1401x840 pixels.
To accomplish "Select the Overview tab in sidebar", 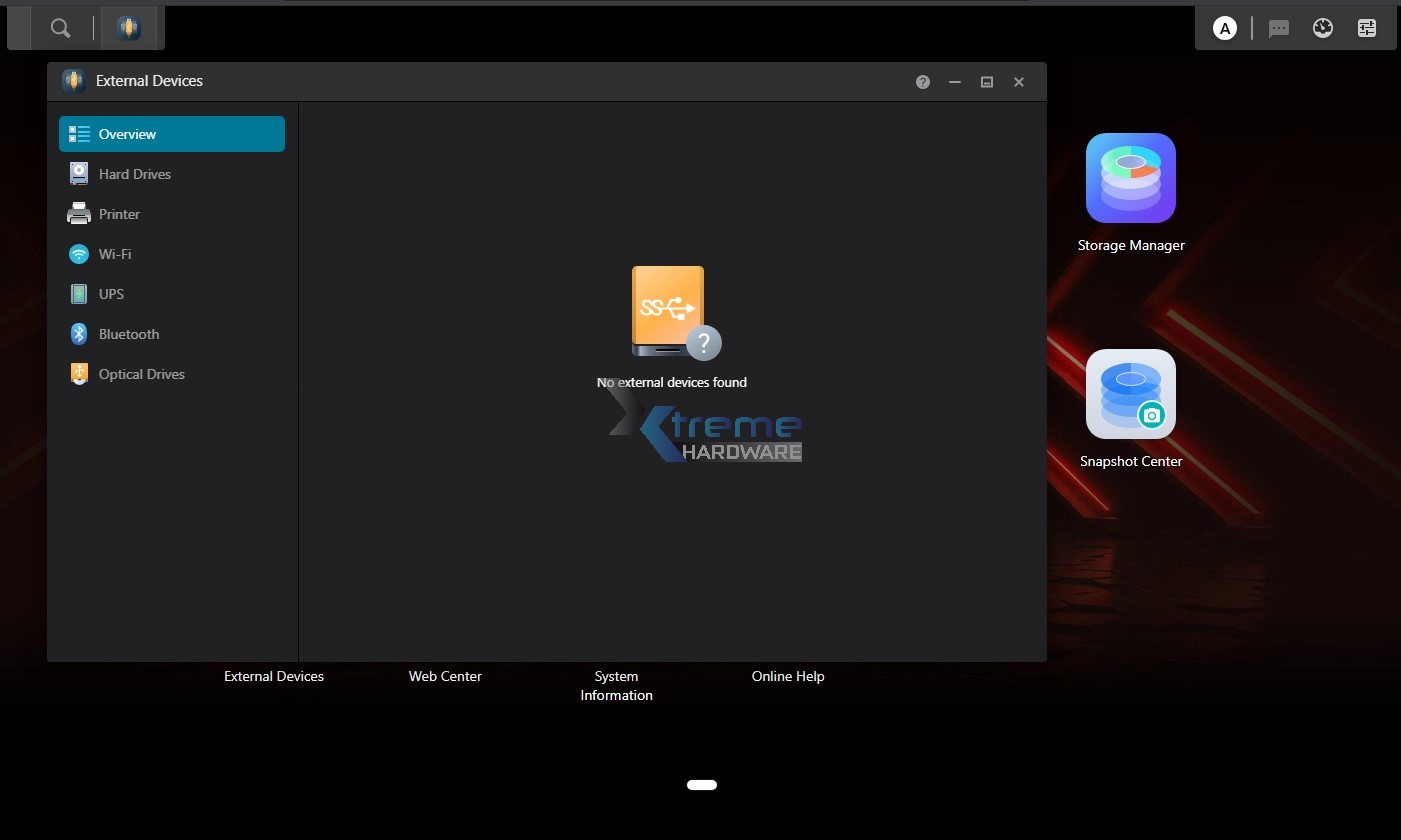I will (172, 134).
